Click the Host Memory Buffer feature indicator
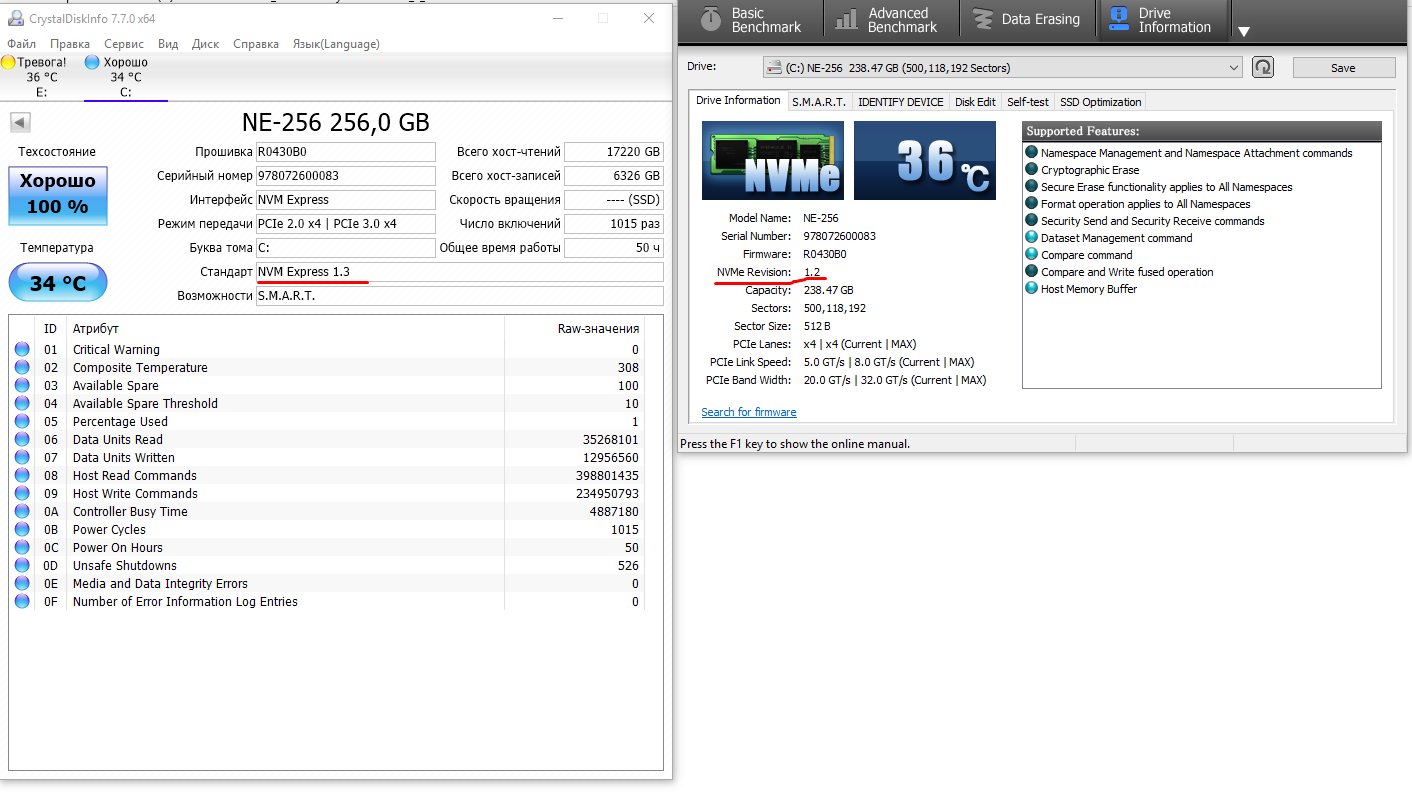Image resolution: width=1412 pixels, height=795 pixels. [x=1032, y=289]
